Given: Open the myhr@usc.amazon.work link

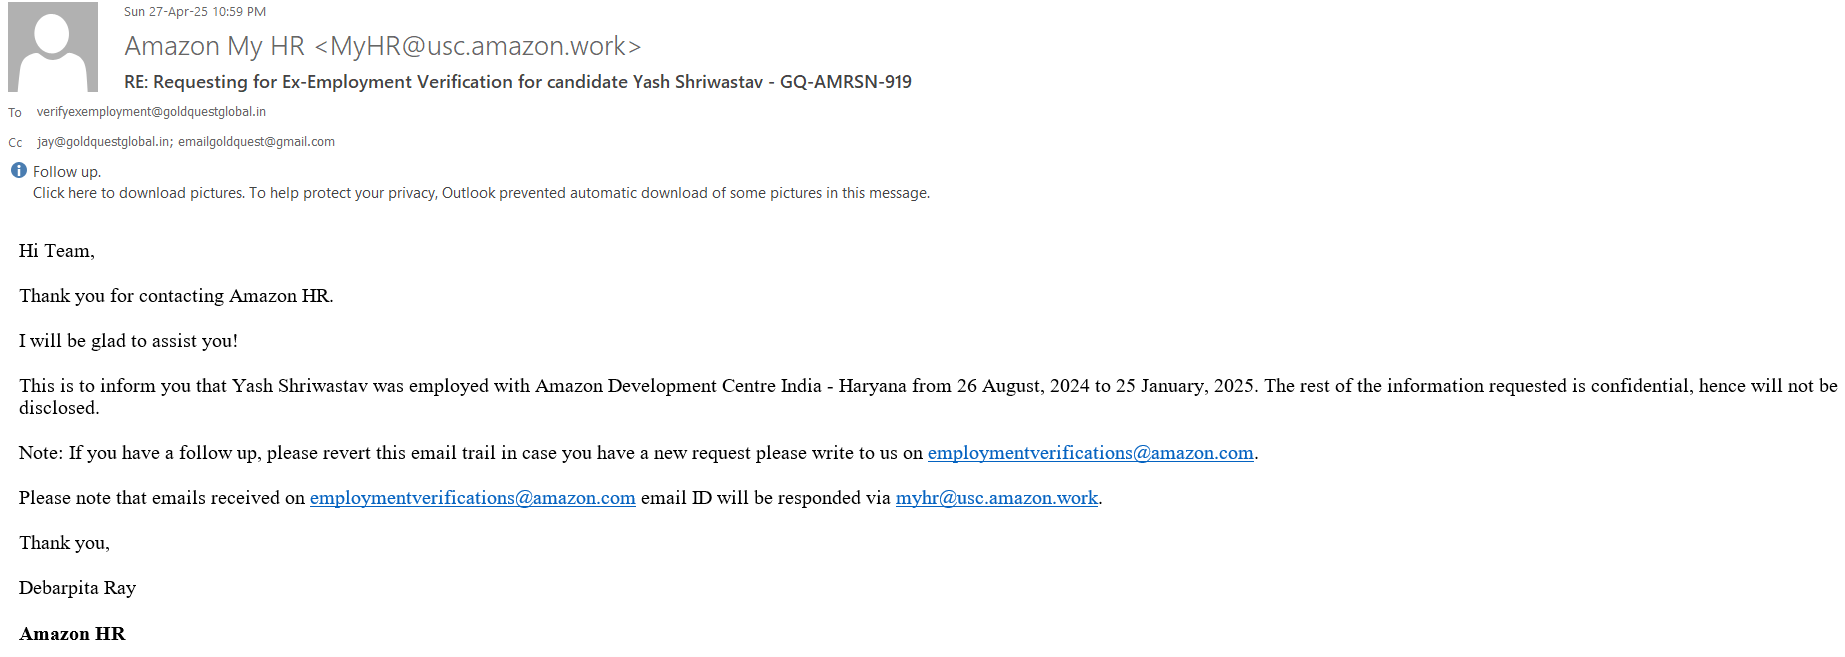Looking at the screenshot, I should click(996, 498).
